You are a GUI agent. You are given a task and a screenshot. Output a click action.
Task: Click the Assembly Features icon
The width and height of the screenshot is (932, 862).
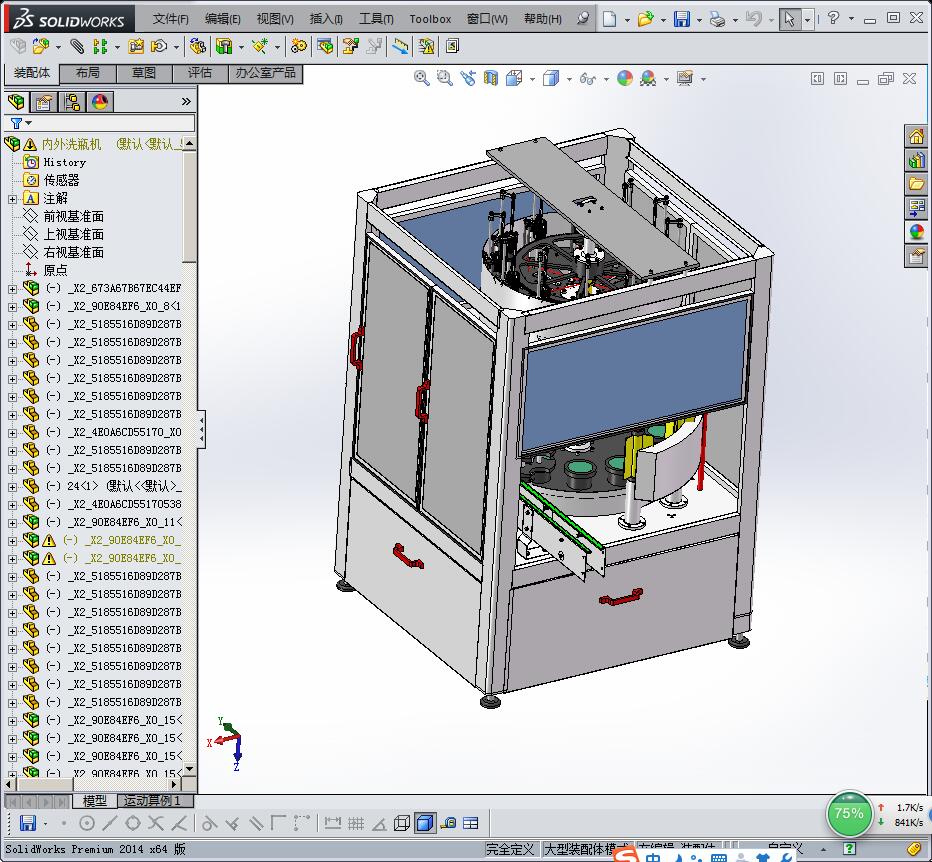224,46
